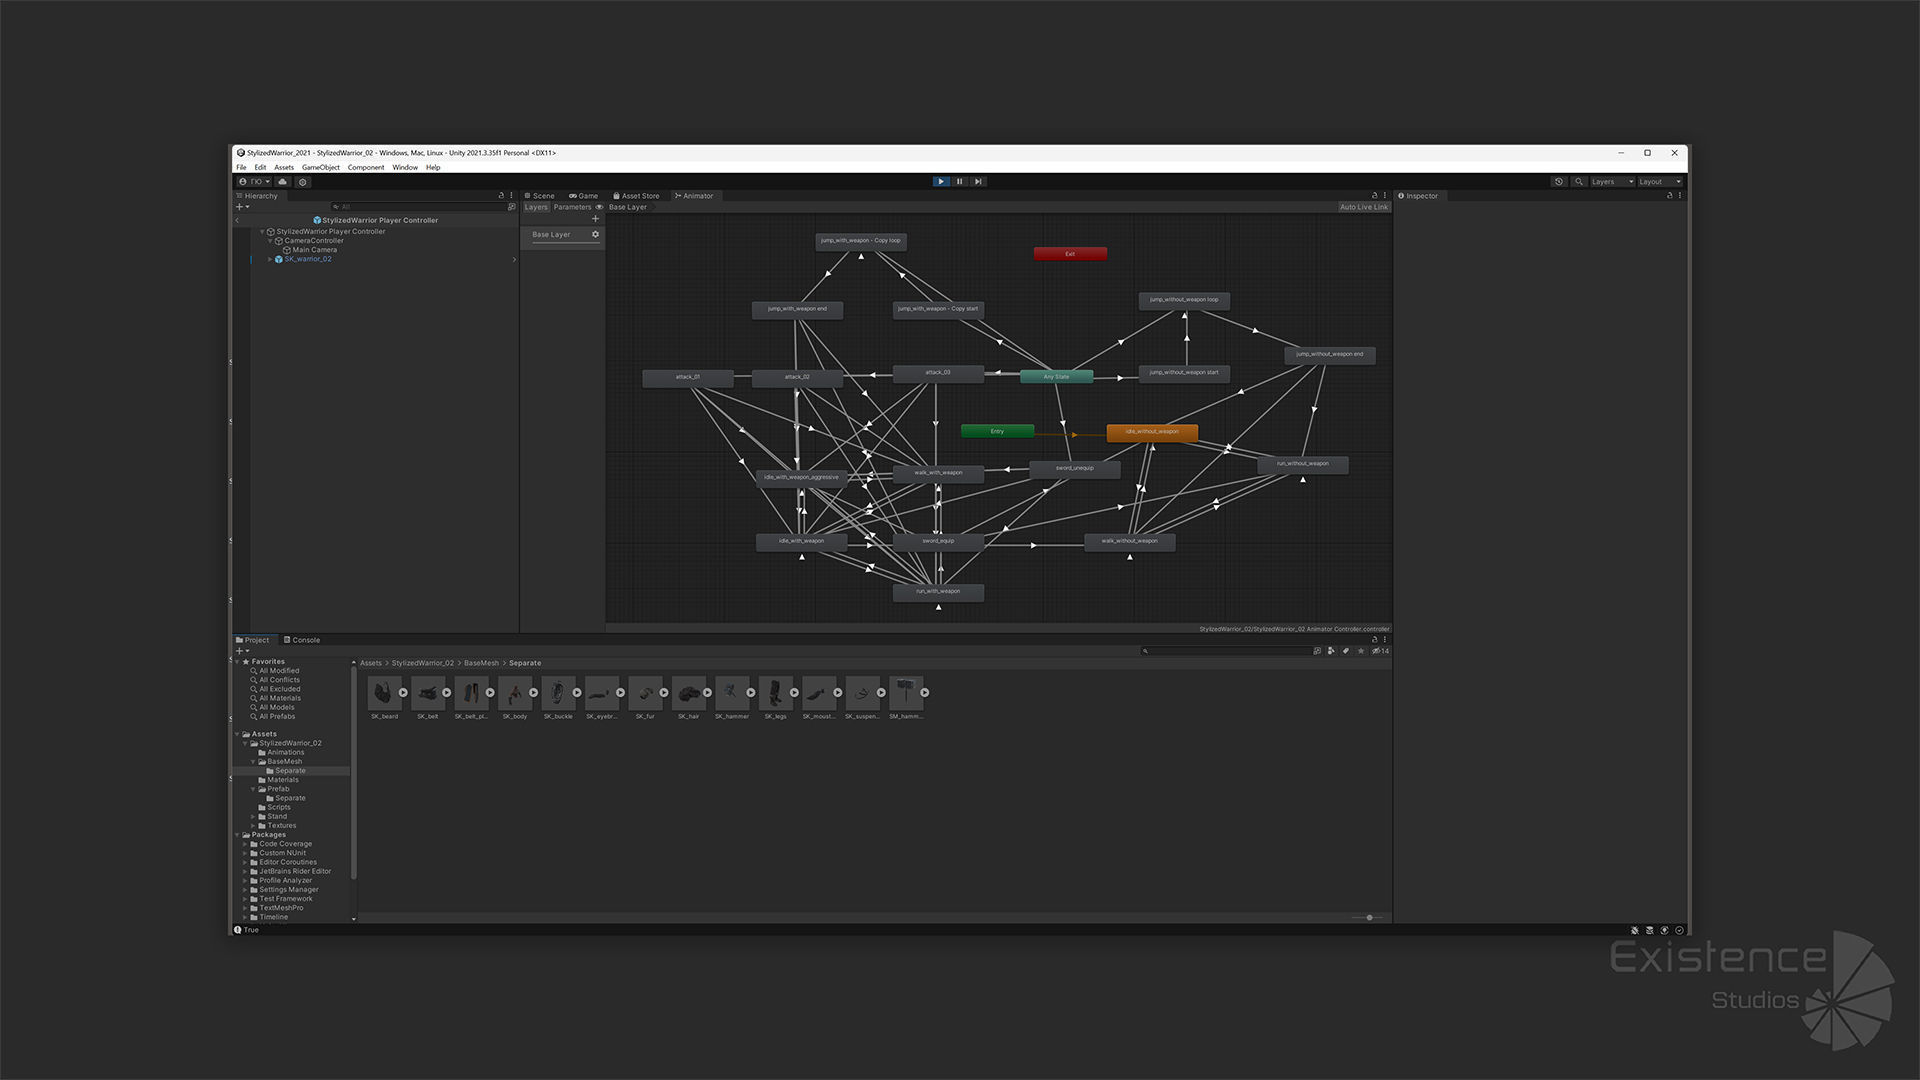Toggle the Parameters eye visibility icon
Screen dimensions: 1920x1080
point(599,207)
